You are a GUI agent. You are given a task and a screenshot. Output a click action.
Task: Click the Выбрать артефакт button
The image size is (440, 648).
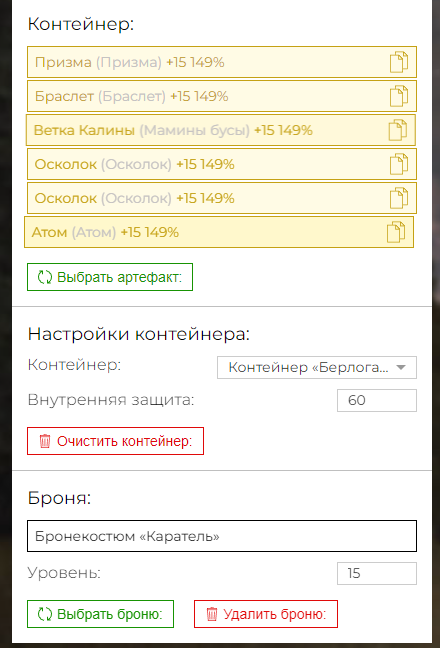[110, 277]
